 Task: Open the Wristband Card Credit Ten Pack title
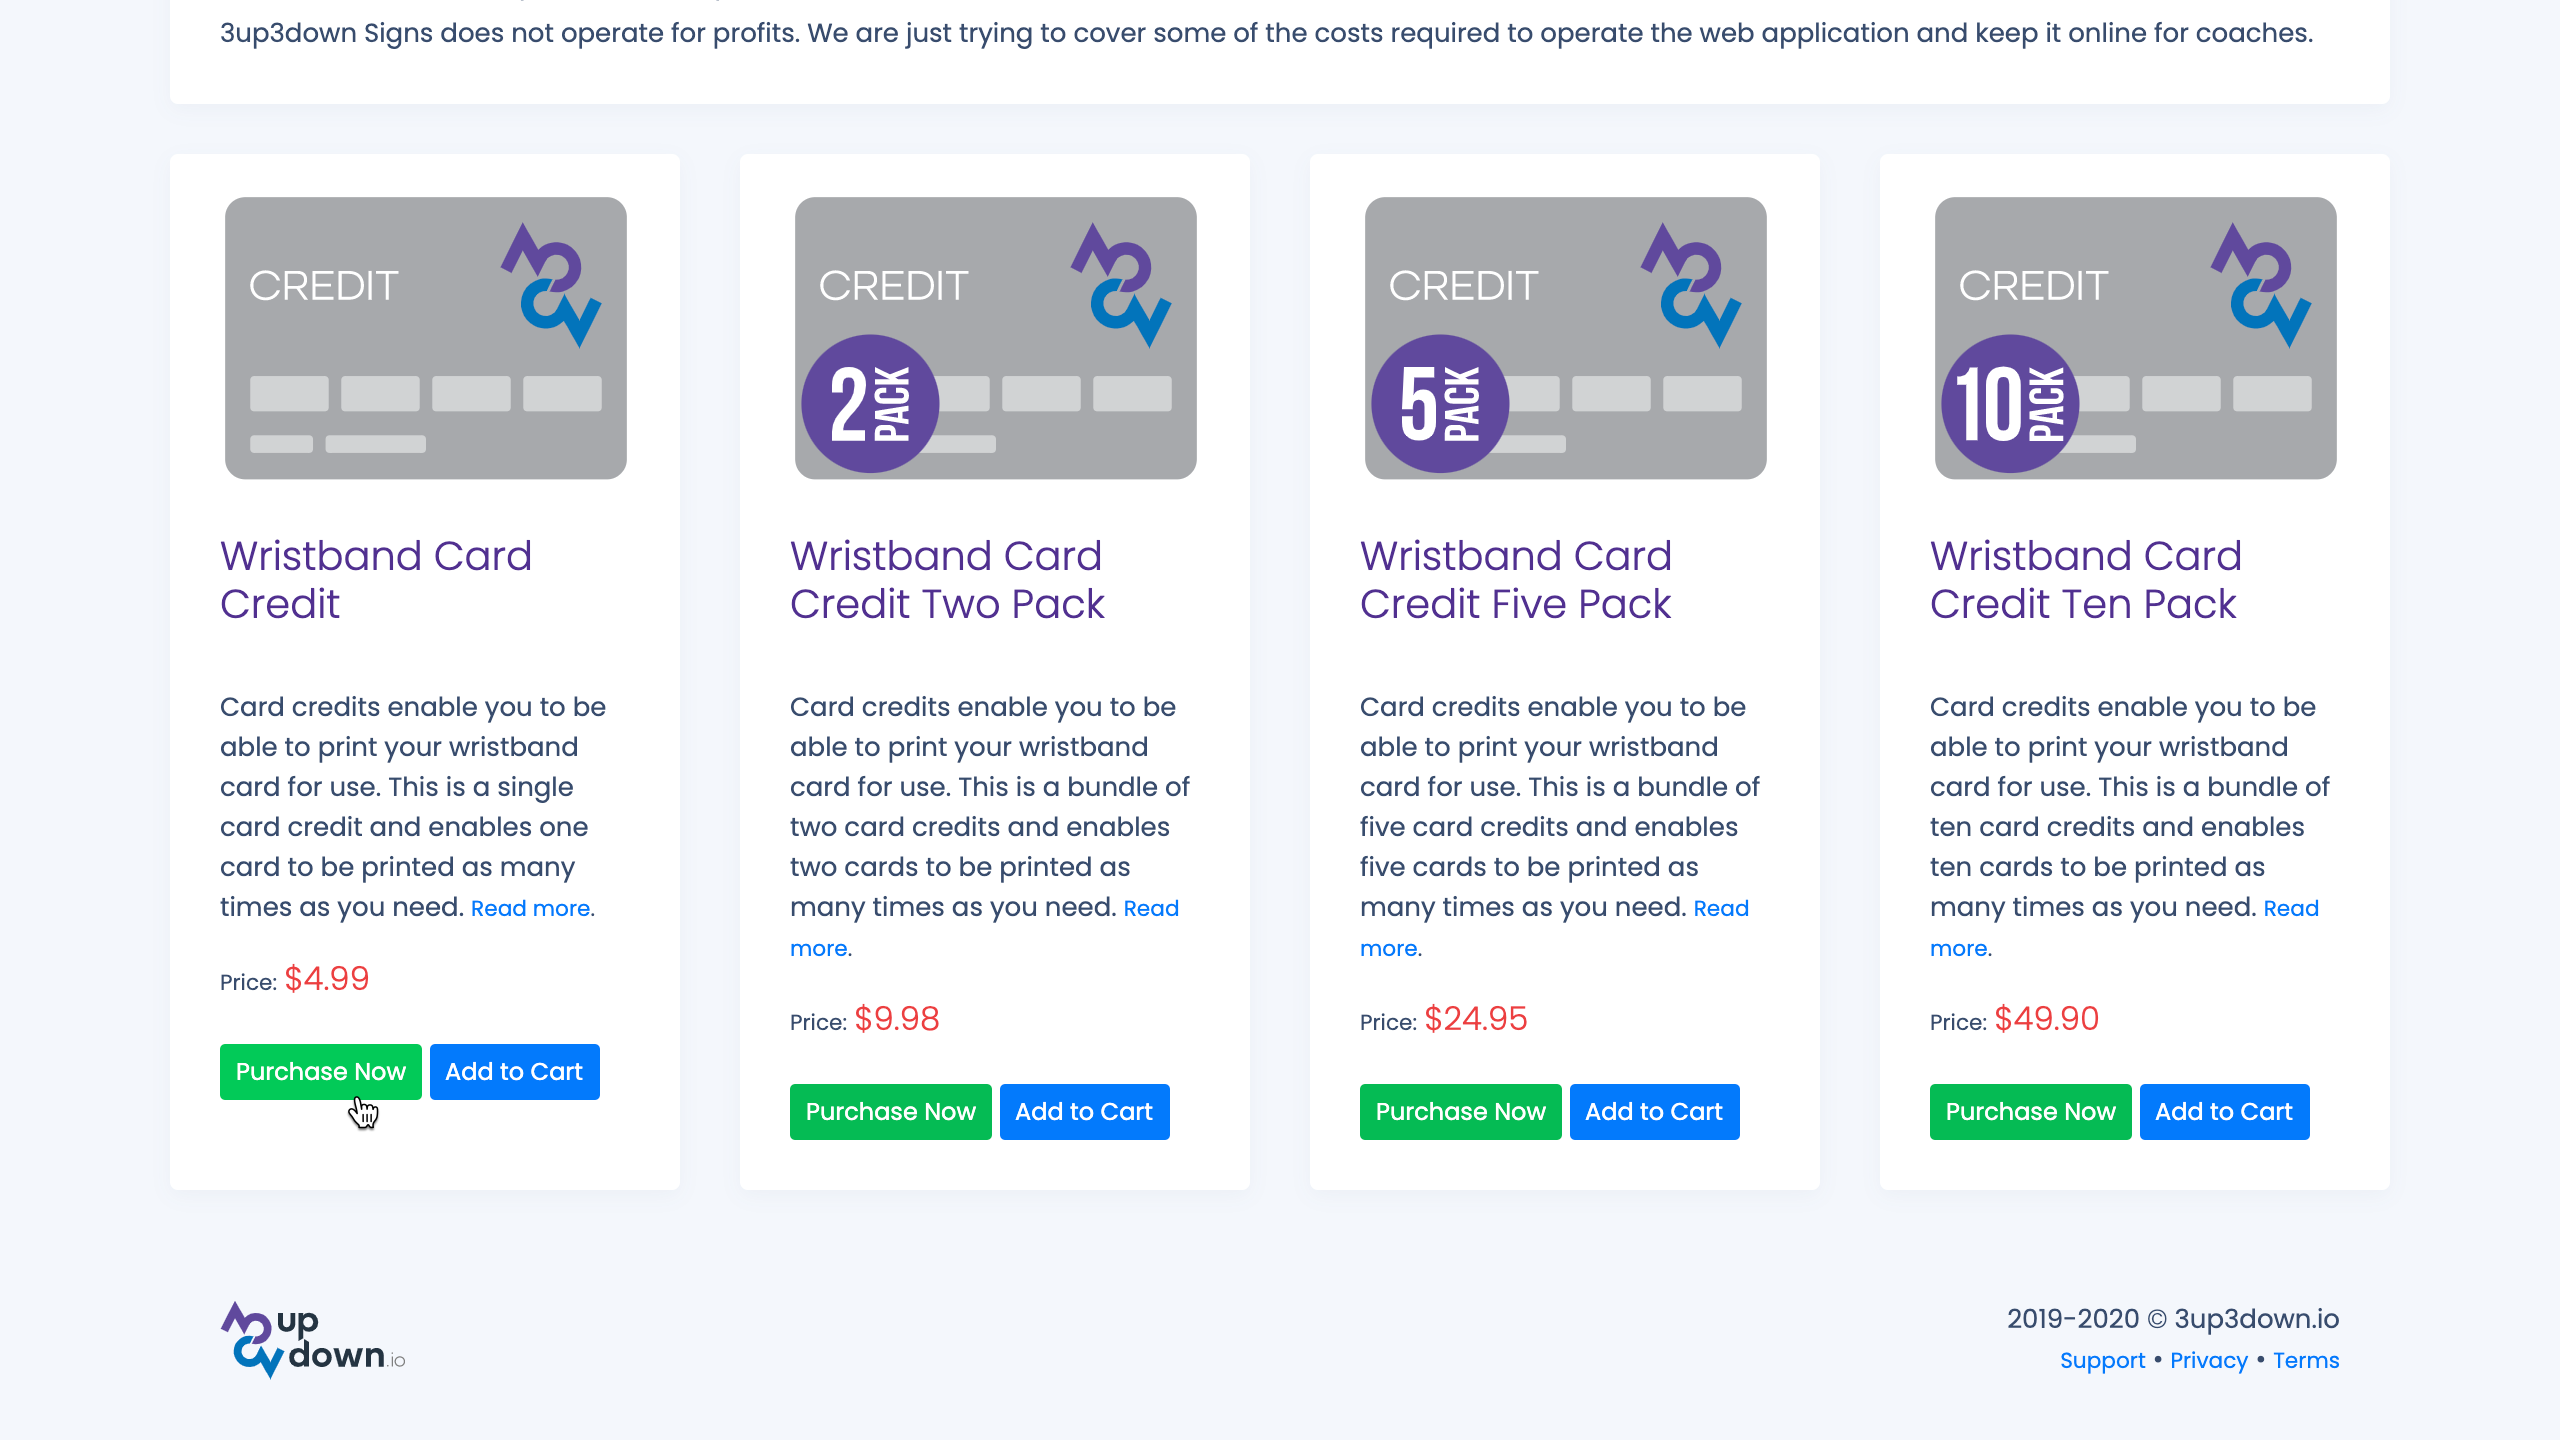coord(2086,580)
